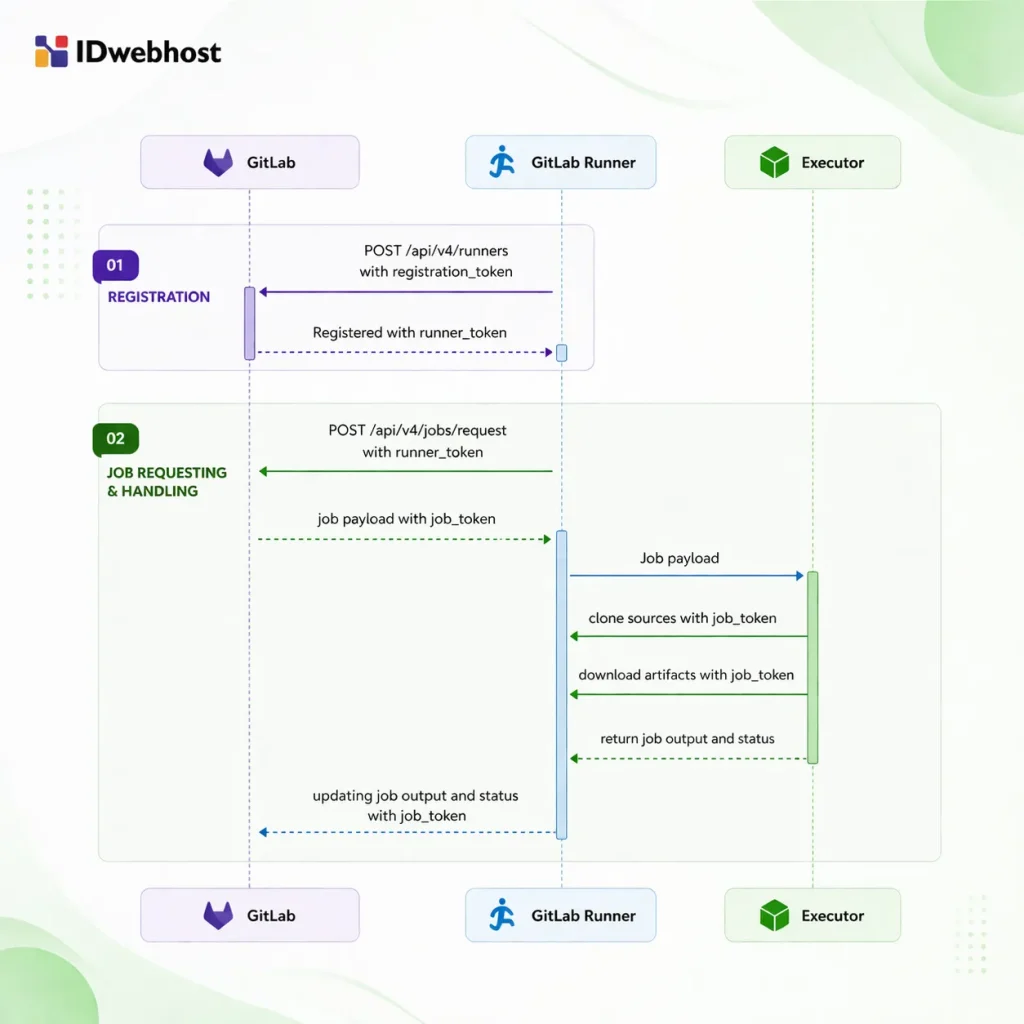Screen dimensions: 1024x1024
Task: Click the clone sources with job_token label
Action: [682, 618]
